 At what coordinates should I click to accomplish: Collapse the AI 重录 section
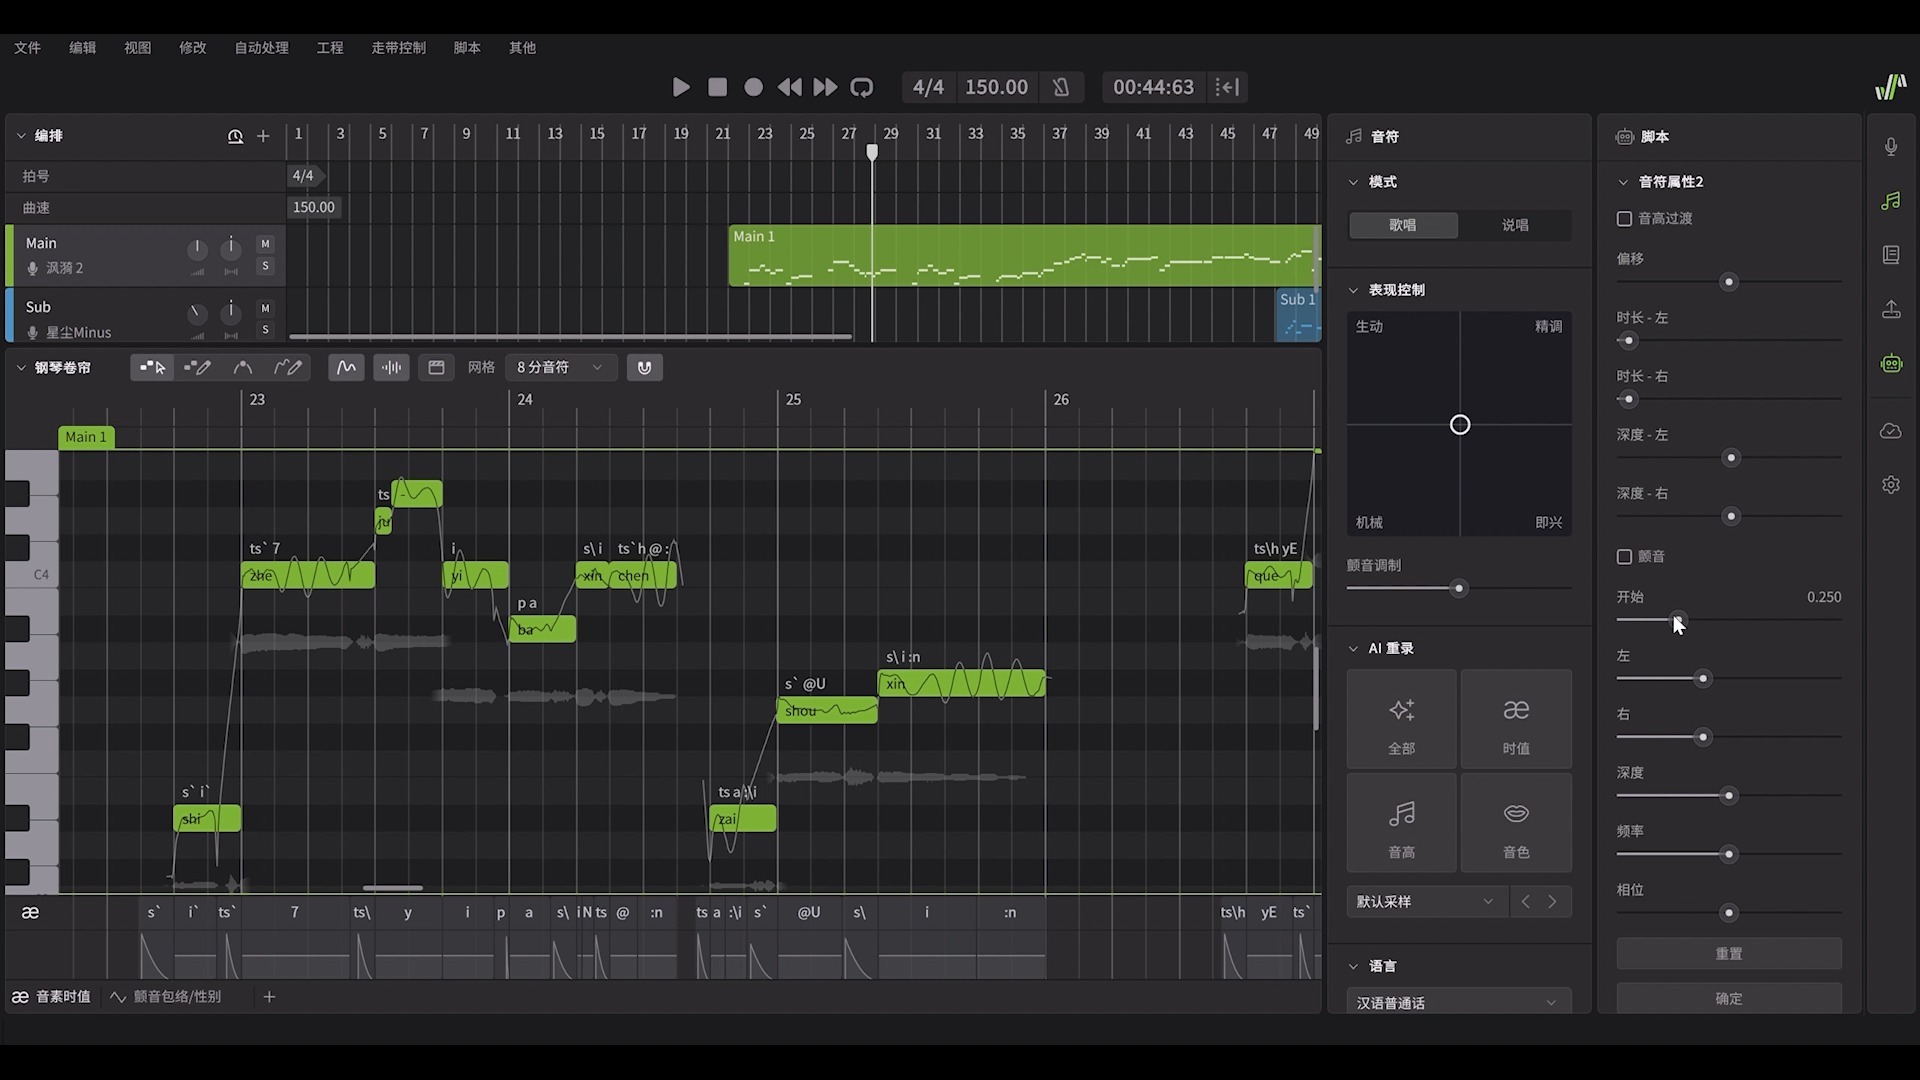click(x=1354, y=649)
